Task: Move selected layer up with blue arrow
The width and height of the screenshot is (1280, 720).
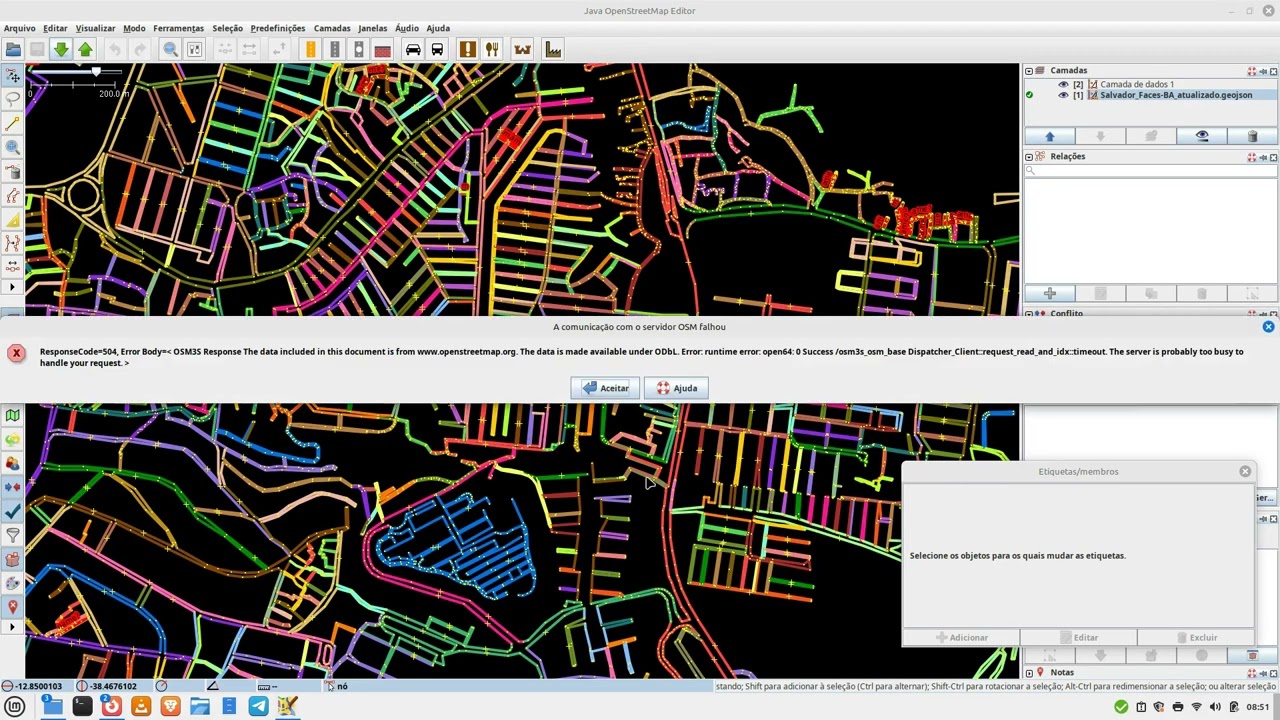Action: pos(1049,136)
